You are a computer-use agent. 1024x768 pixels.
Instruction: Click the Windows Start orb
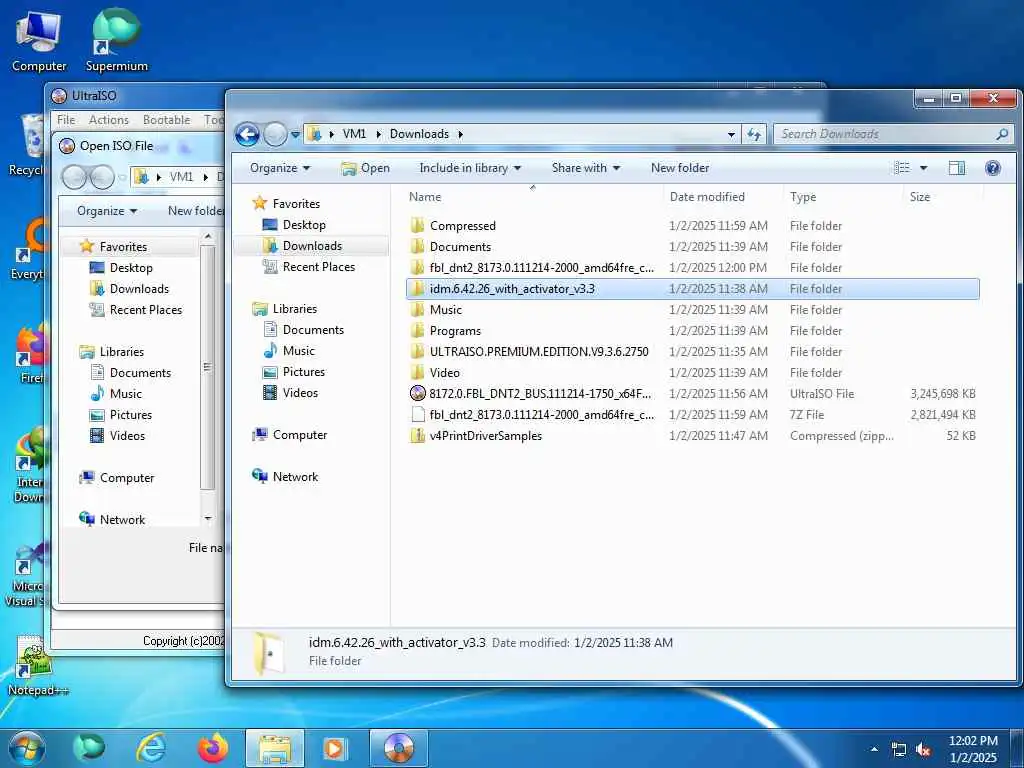(26, 748)
